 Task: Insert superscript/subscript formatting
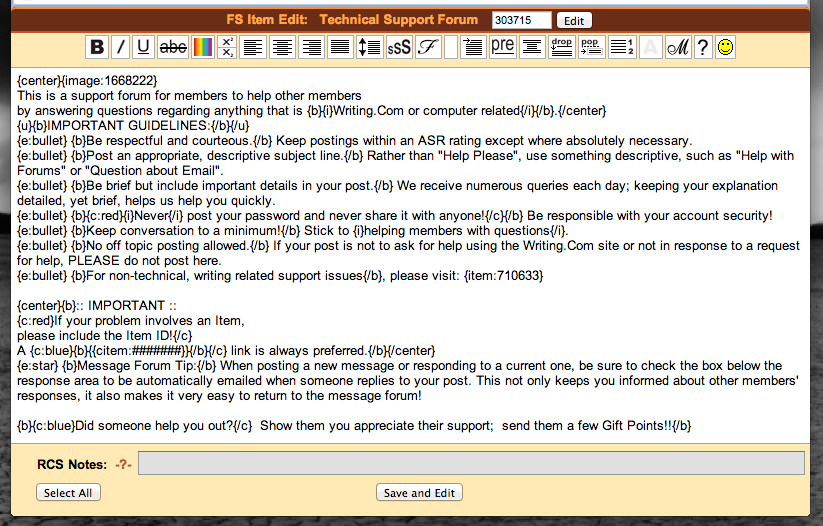227,47
